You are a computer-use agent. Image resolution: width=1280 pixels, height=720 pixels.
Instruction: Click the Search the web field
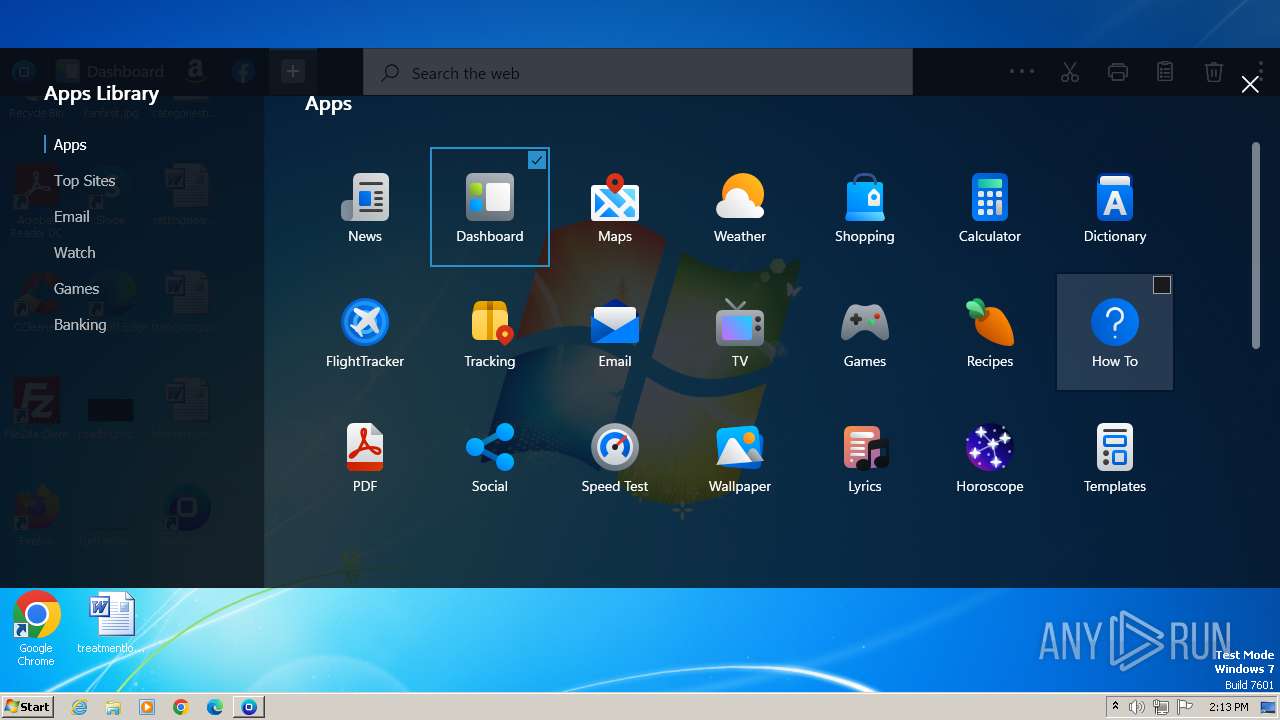(638, 73)
